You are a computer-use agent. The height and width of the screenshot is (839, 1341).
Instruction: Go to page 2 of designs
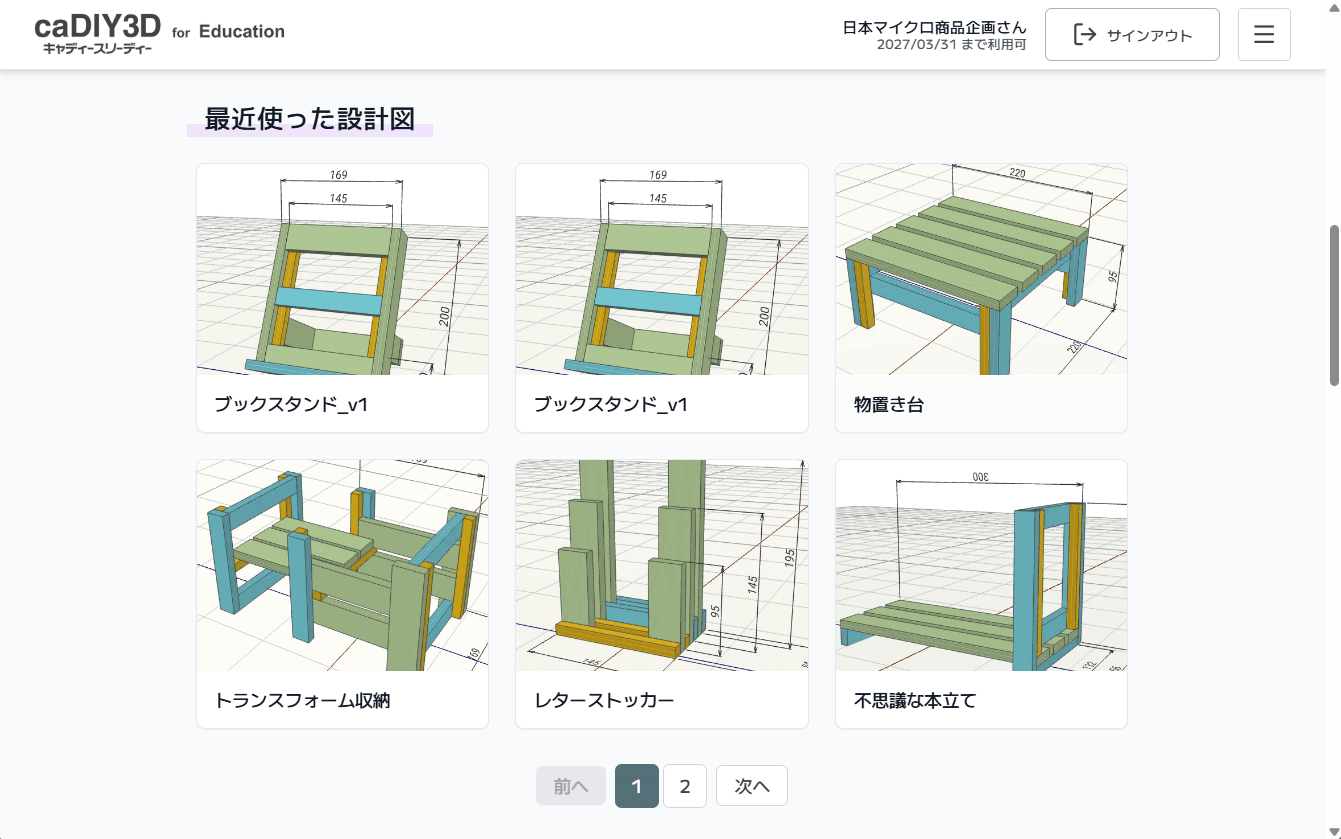pyautogui.click(x=685, y=786)
